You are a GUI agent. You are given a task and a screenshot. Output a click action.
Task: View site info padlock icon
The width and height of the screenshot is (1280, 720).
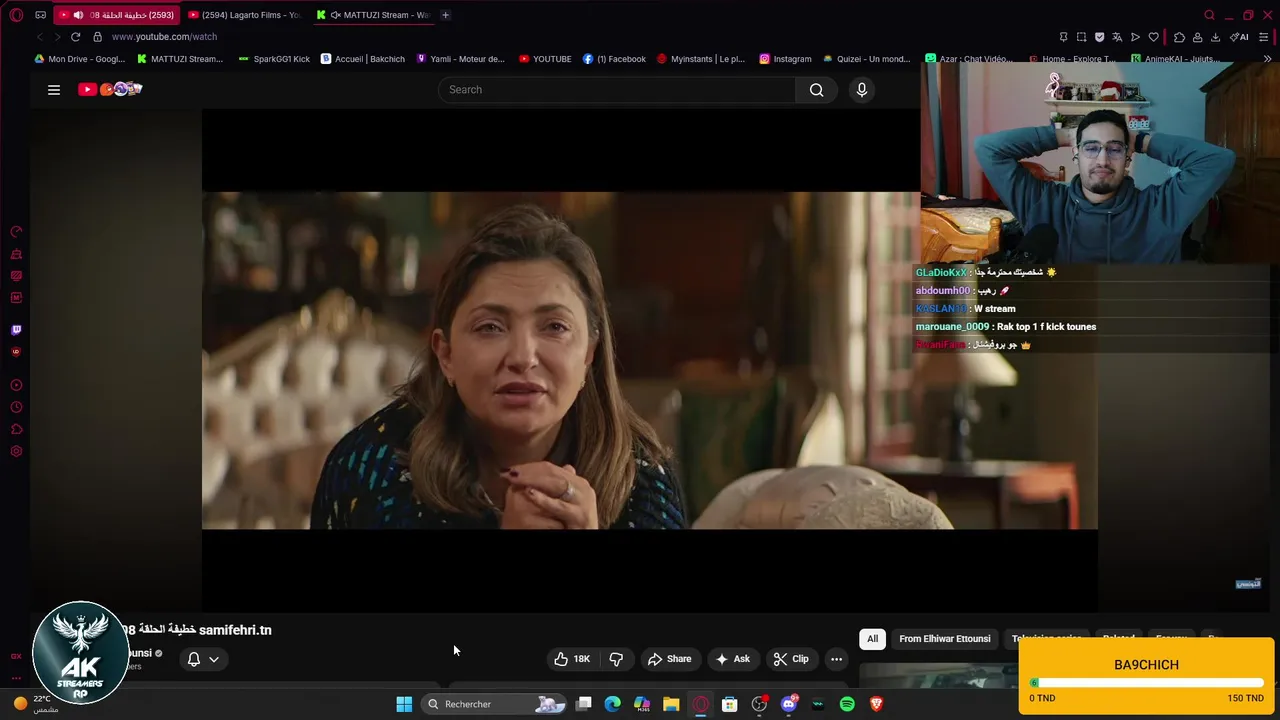point(97,37)
